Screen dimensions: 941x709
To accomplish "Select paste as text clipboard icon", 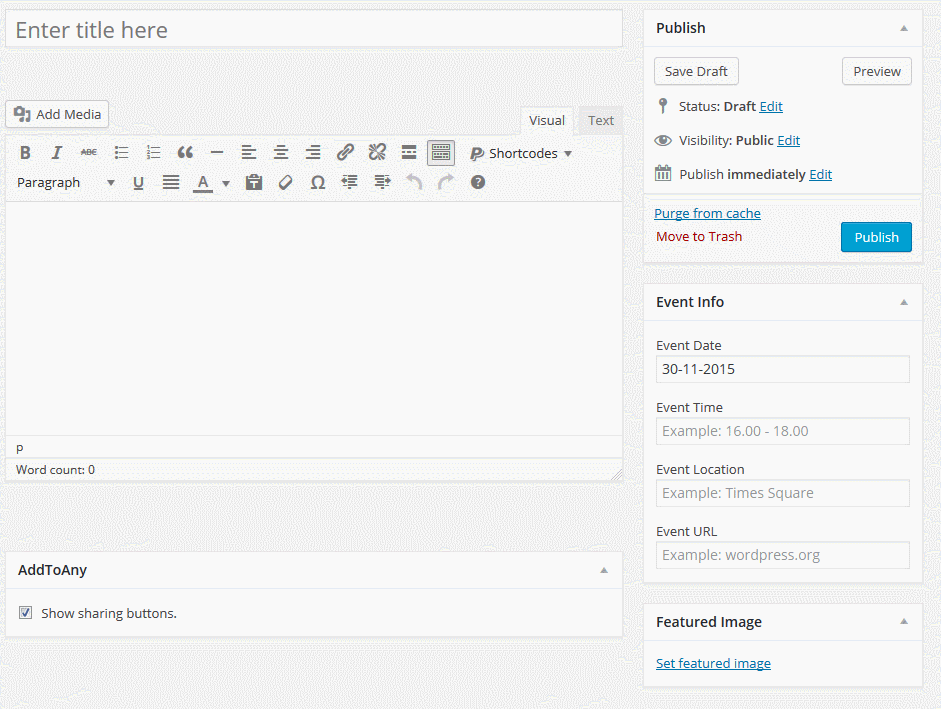I will 254,182.
